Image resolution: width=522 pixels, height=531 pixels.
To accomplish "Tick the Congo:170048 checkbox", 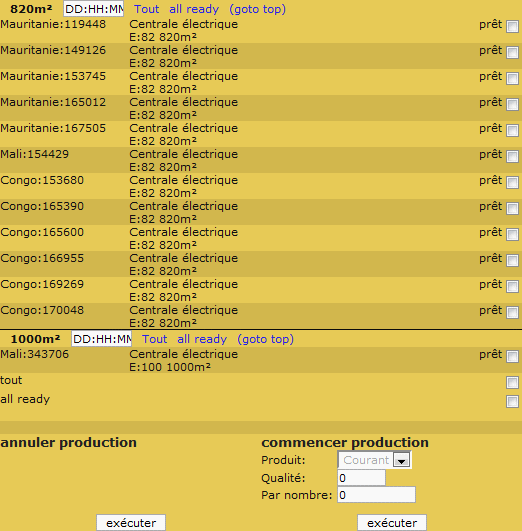I will tap(512, 312).
